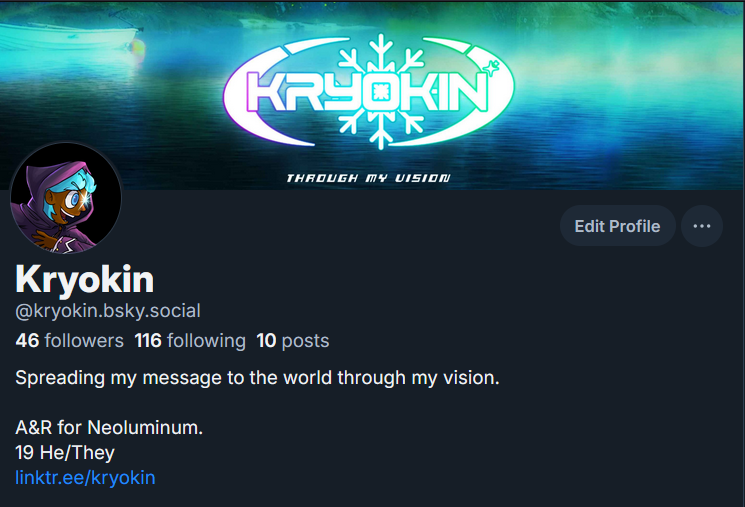Select the THROUGH MY VISION banner tagline

(x=368, y=178)
